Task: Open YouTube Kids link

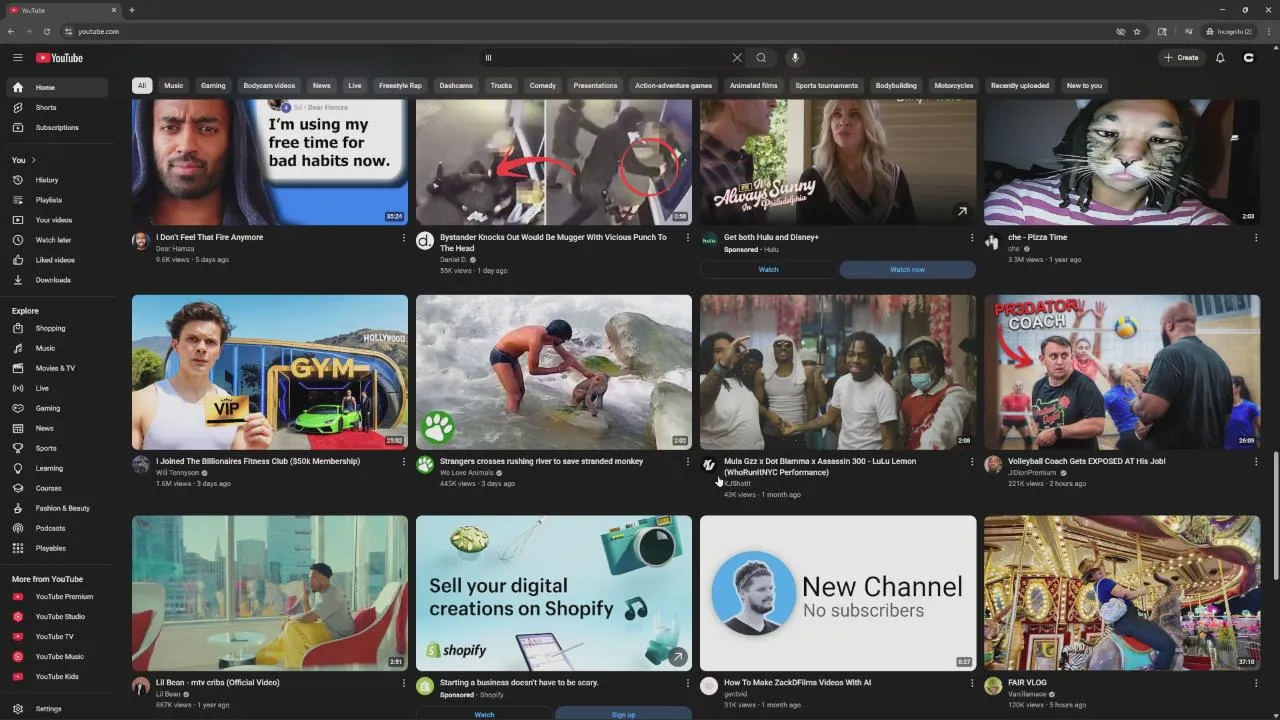Action: [x=55, y=676]
